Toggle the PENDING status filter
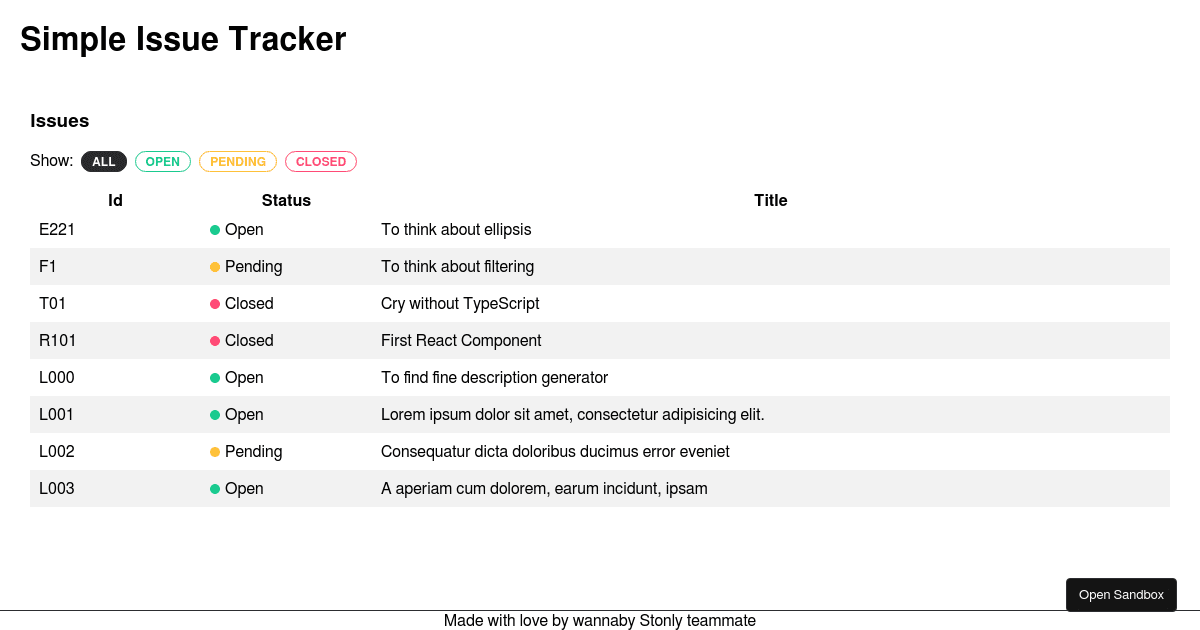Viewport: 1200px width, 630px height. click(237, 161)
